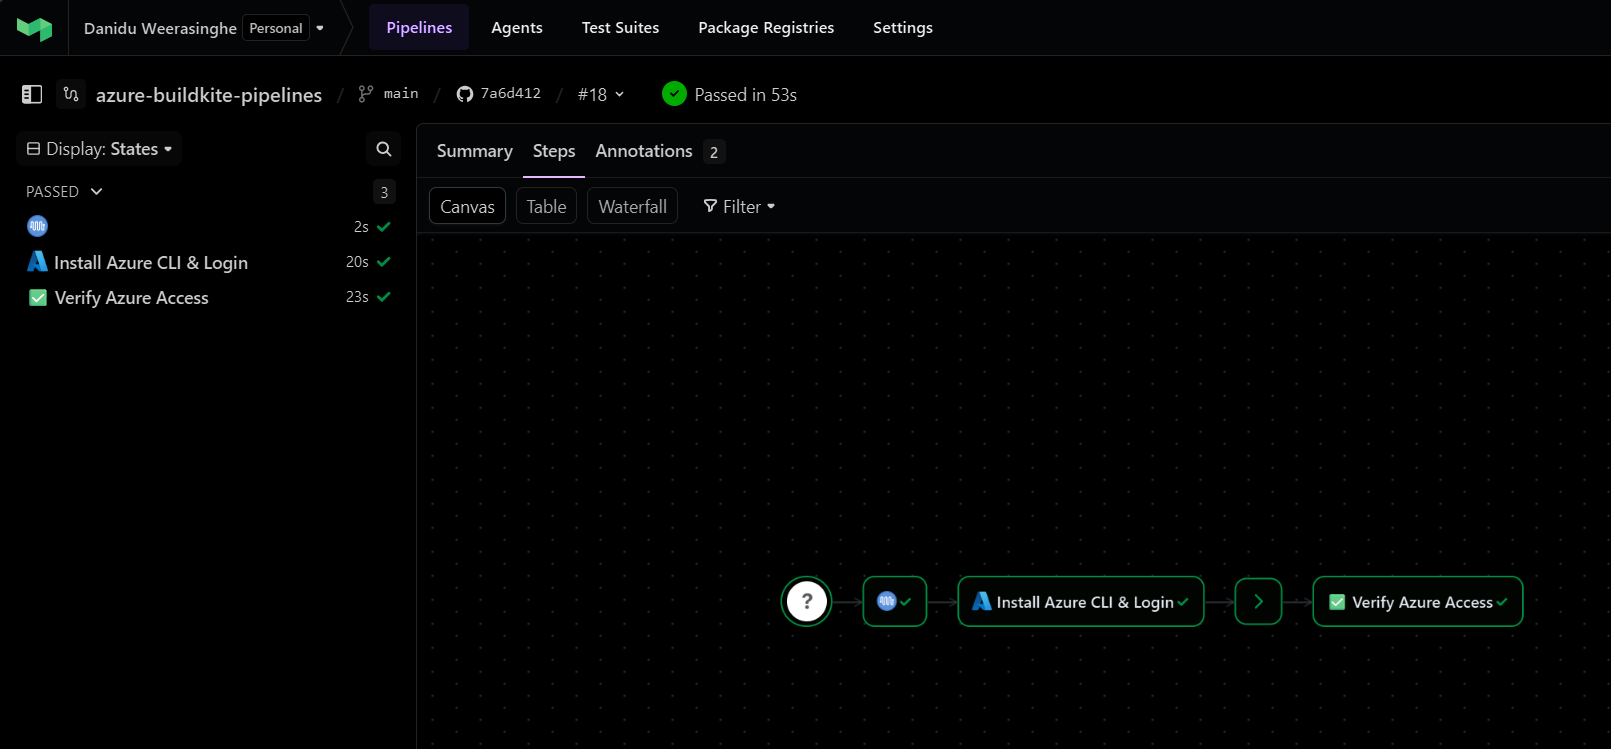This screenshot has height=749, width=1611.
Task: Open the Display: States dropdown
Action: pyautogui.click(x=99, y=149)
